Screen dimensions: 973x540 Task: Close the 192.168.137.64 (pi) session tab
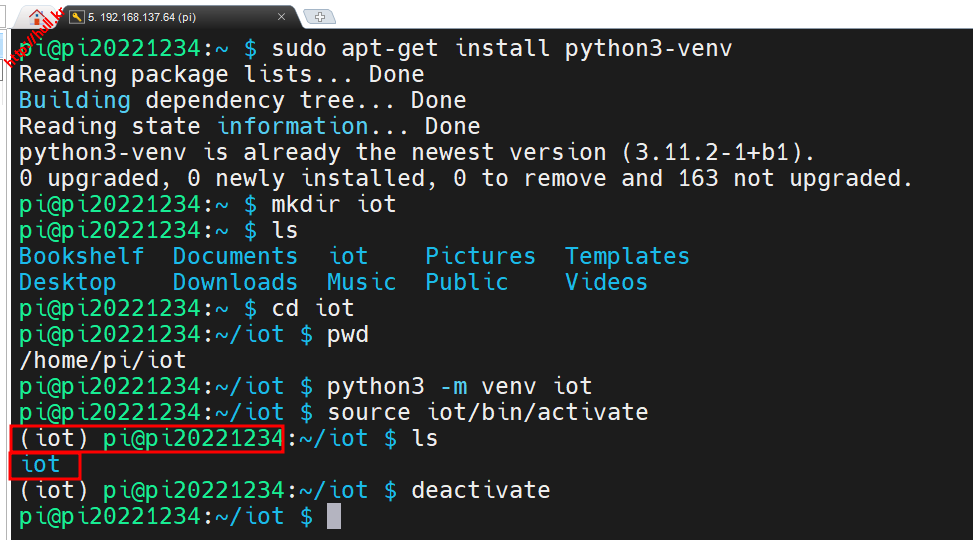click(x=282, y=17)
